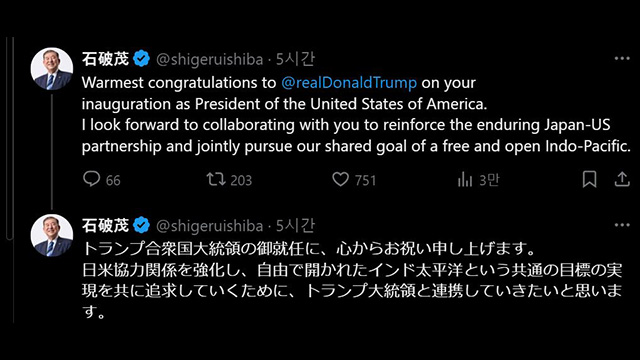This screenshot has width=640, height=360.
Task: Like the tweet with 751 likes
Action: pos(340,179)
